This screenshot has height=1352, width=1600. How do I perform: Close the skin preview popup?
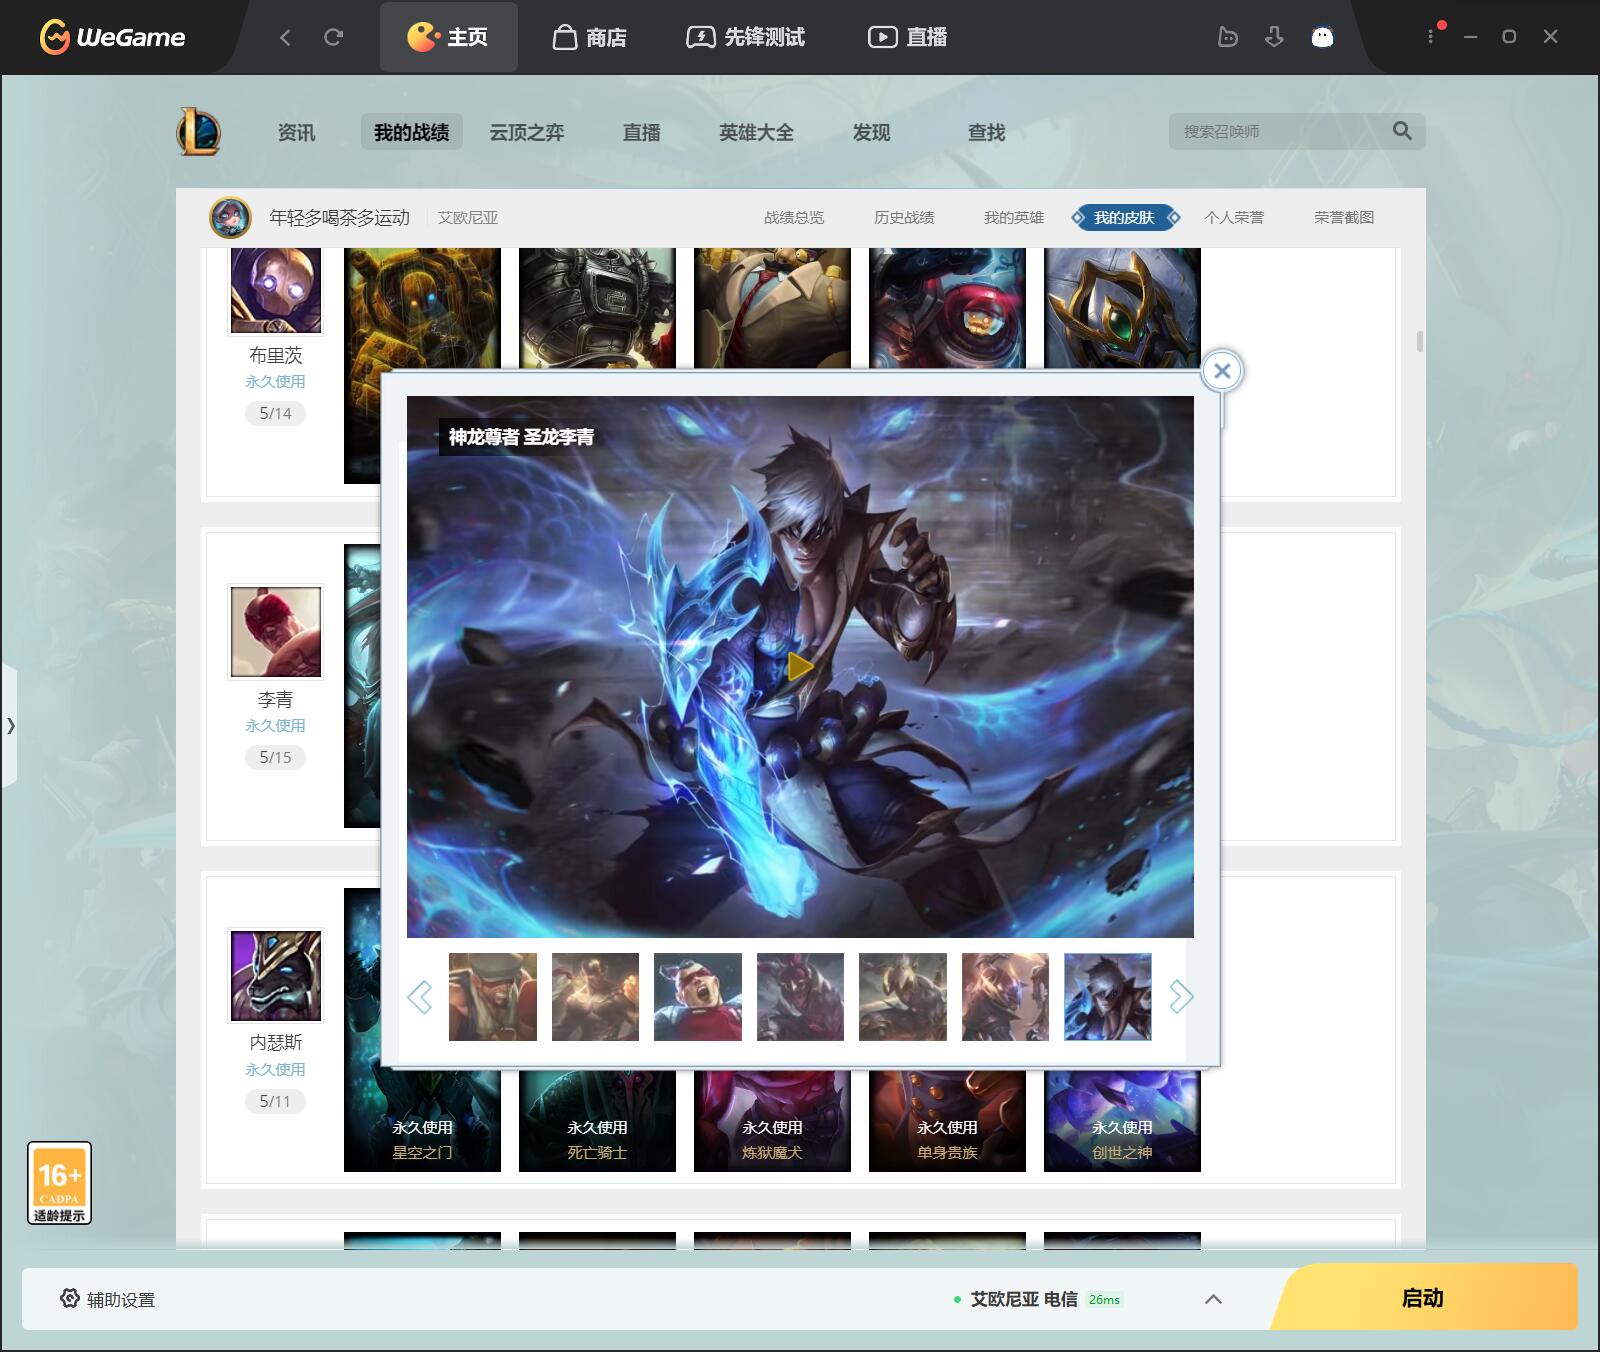coord(1222,371)
